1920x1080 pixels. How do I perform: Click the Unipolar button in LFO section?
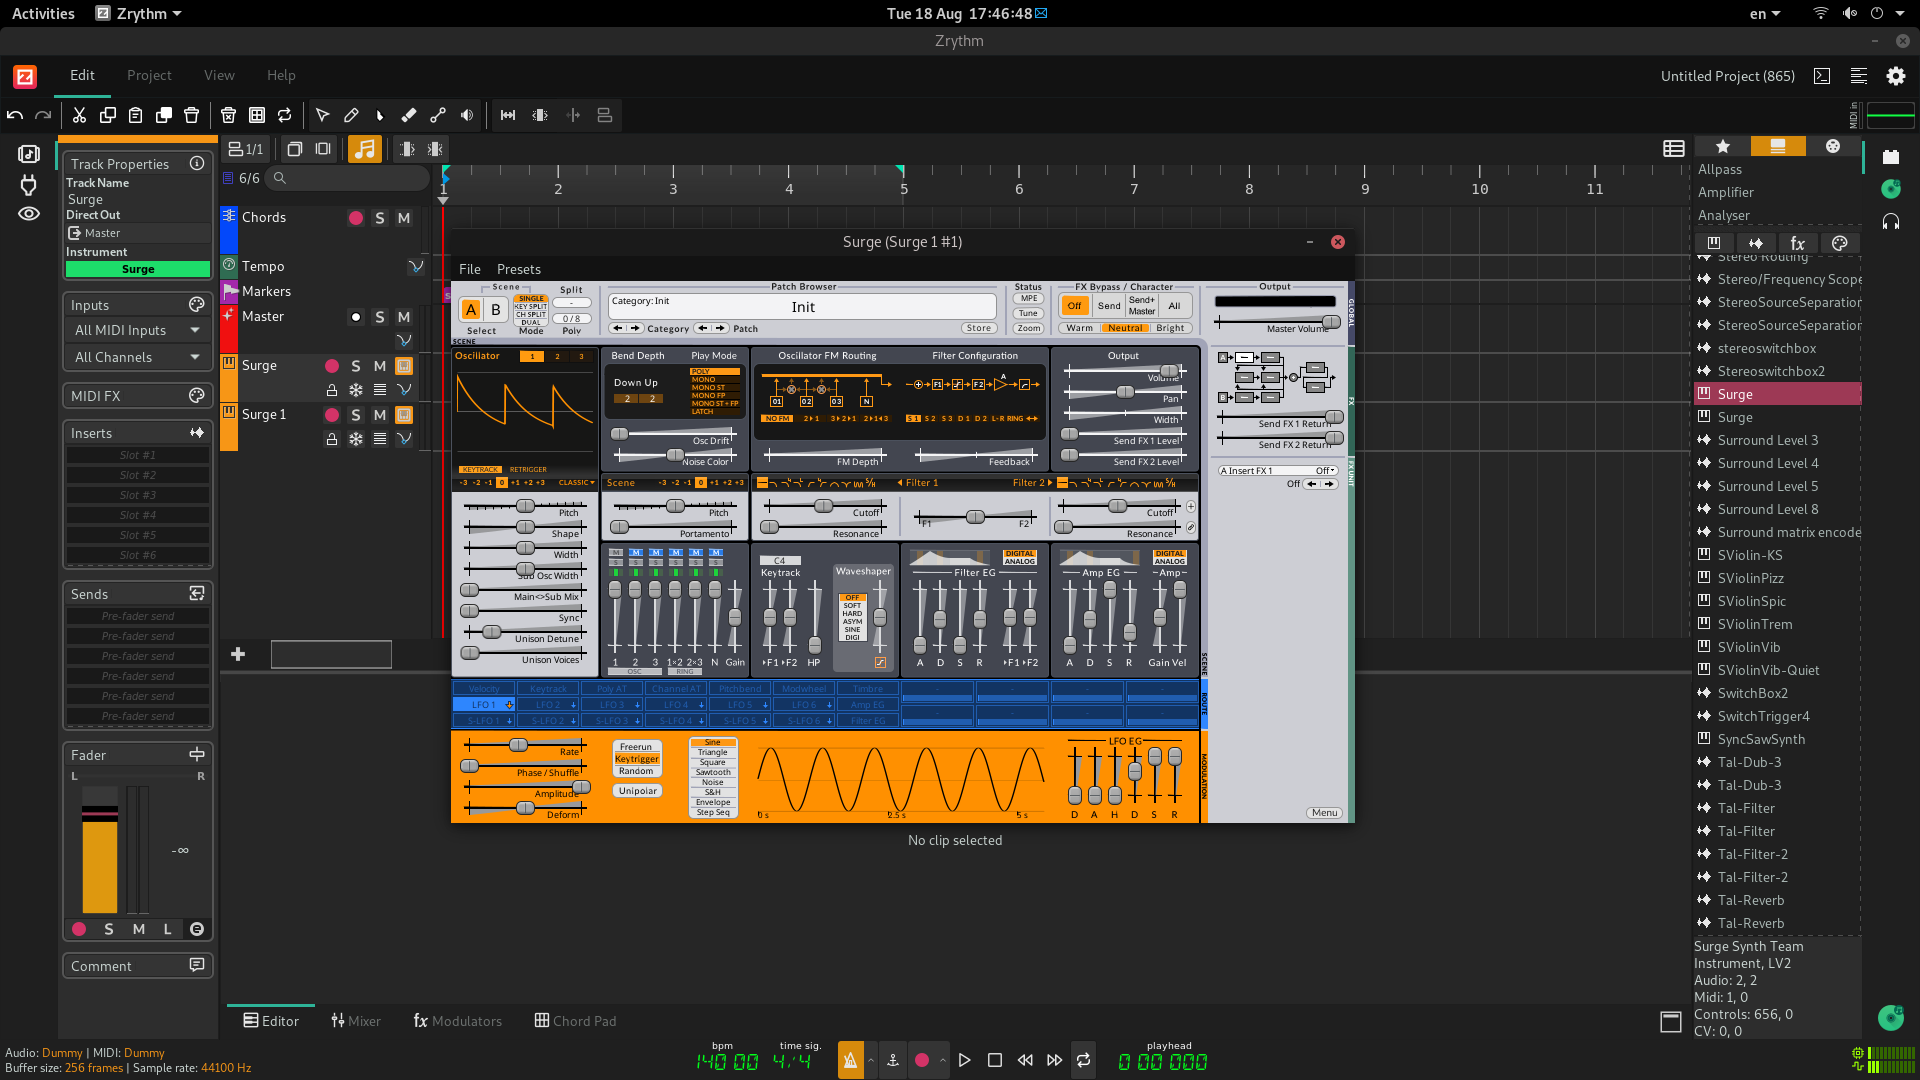[637, 791]
